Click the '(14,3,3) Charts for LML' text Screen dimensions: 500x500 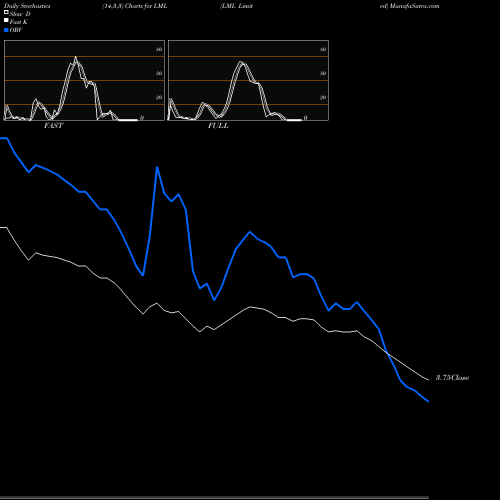click(x=135, y=6)
